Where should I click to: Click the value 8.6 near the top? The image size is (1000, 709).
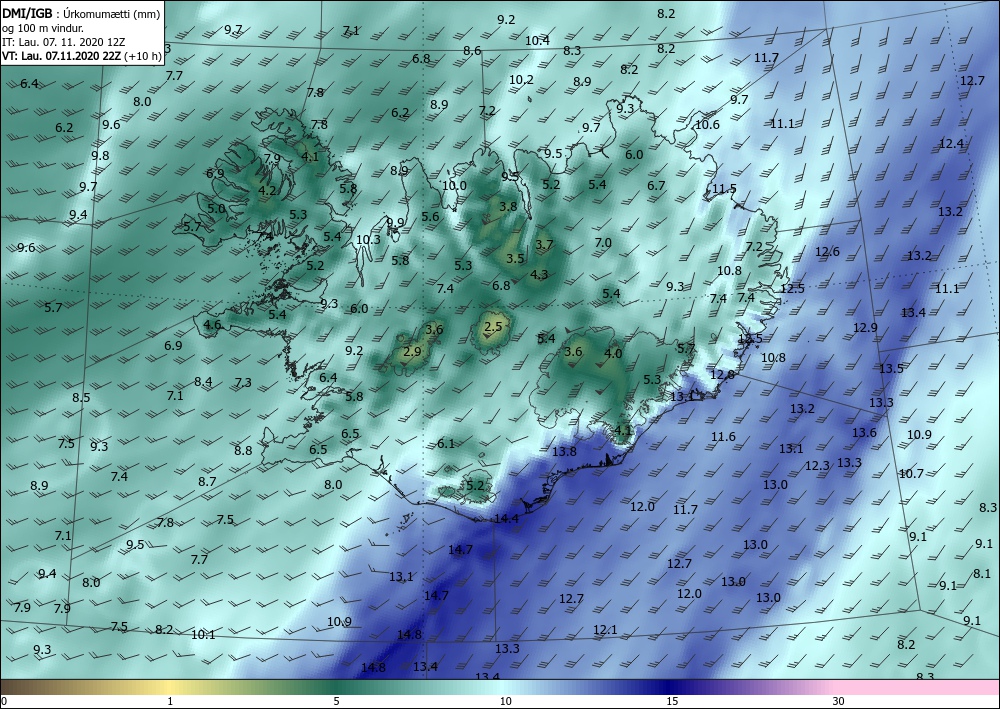[472, 50]
